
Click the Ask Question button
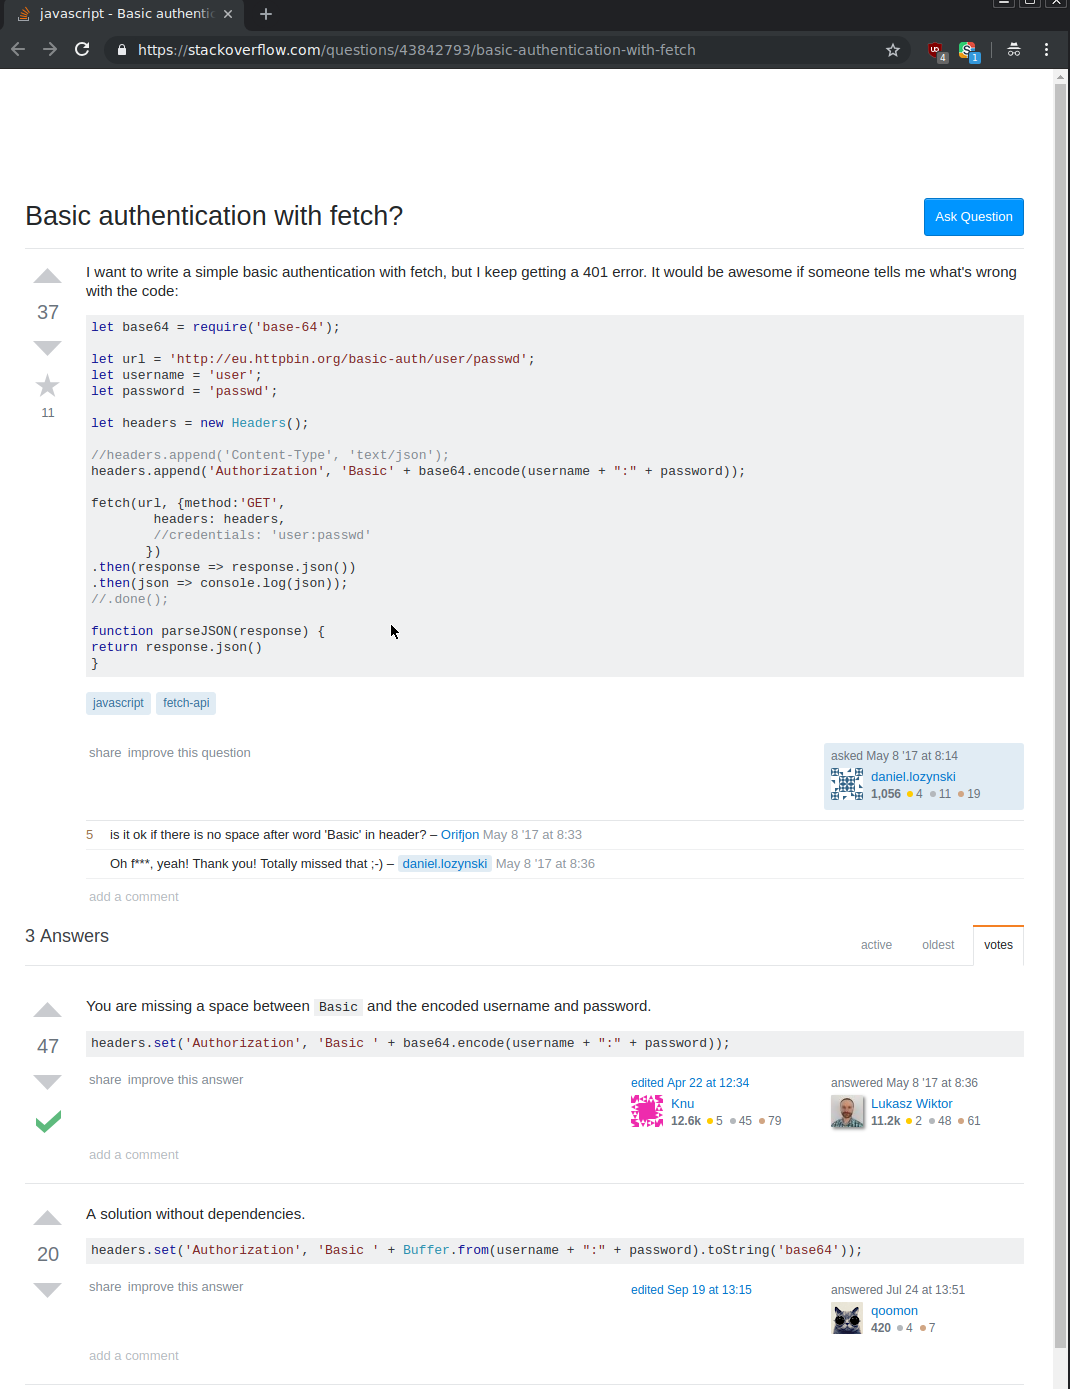point(972,216)
